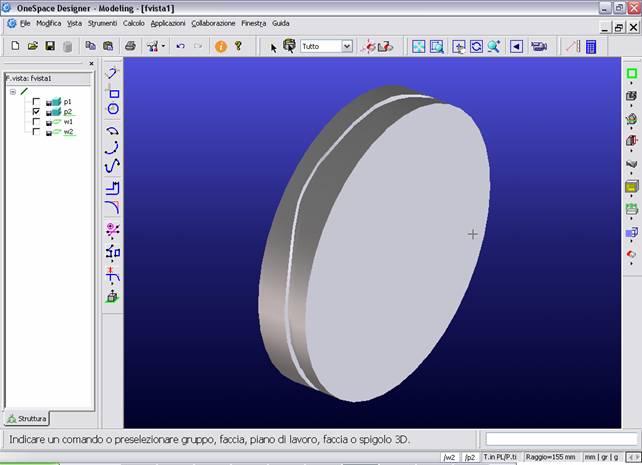Viewport: 642px width, 465px height.
Task: Click the command input field
Action: click(562, 439)
